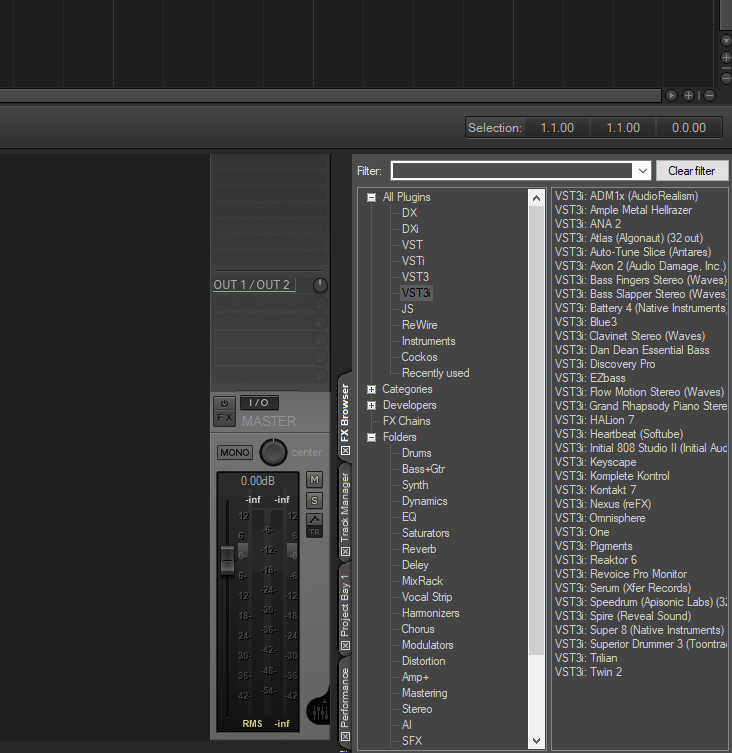
Task: Close the Track Manager docker tab with its X
Action: point(345,552)
